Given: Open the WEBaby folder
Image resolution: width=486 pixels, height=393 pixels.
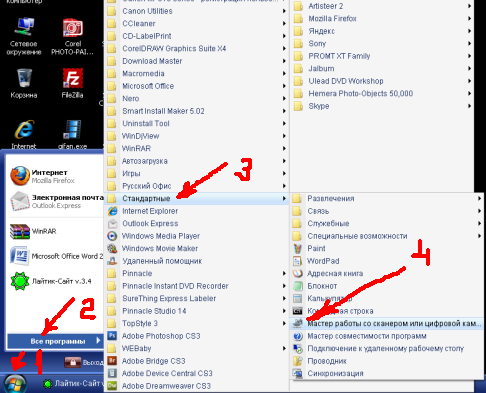Looking at the screenshot, I should (197, 348).
